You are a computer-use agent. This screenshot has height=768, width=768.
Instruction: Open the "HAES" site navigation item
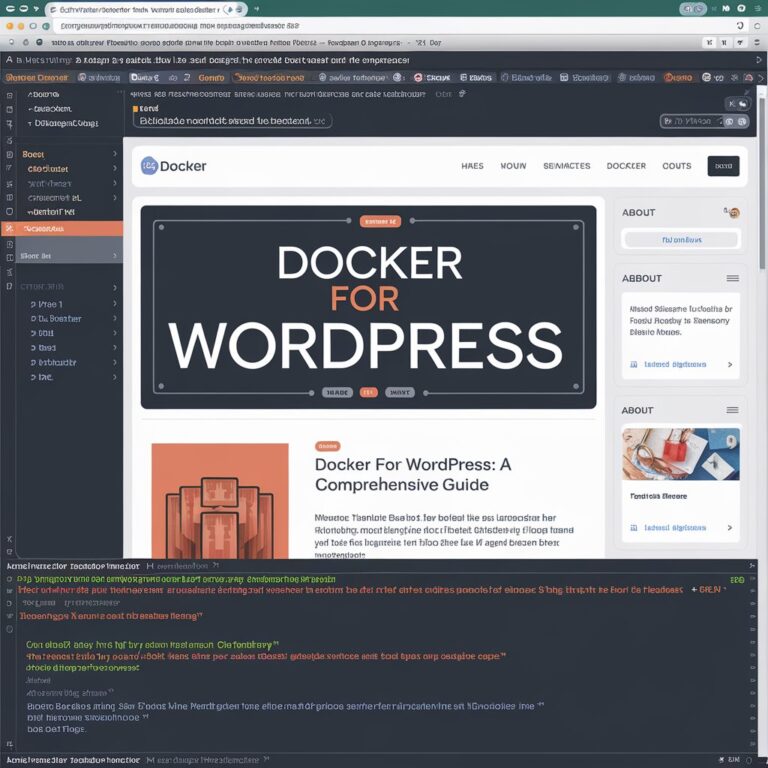(x=472, y=166)
